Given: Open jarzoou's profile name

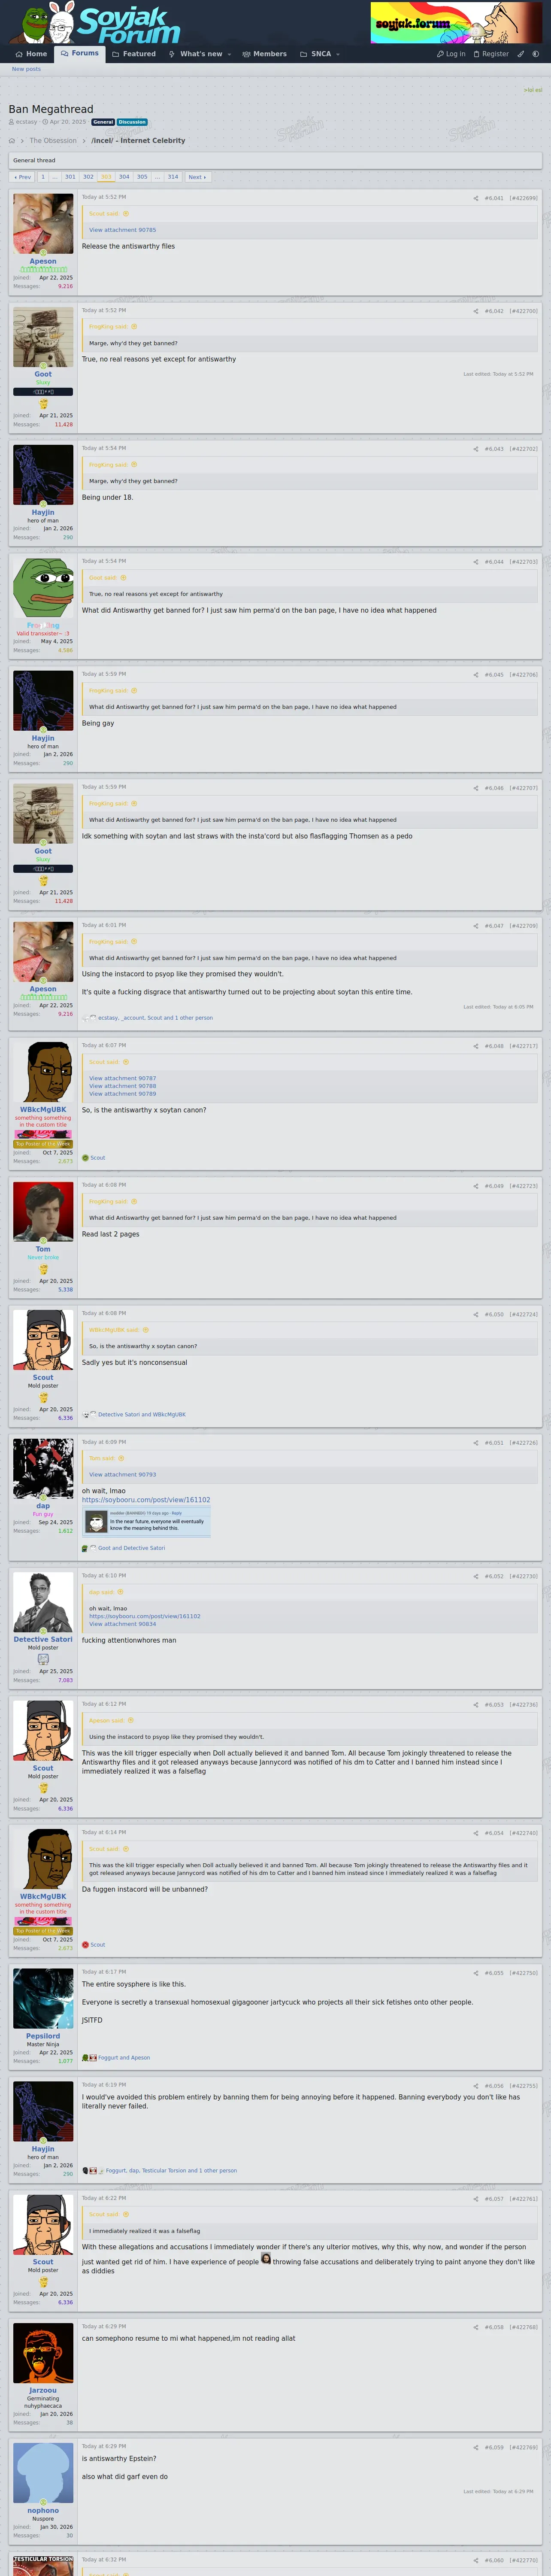Looking at the screenshot, I should 43,2390.
